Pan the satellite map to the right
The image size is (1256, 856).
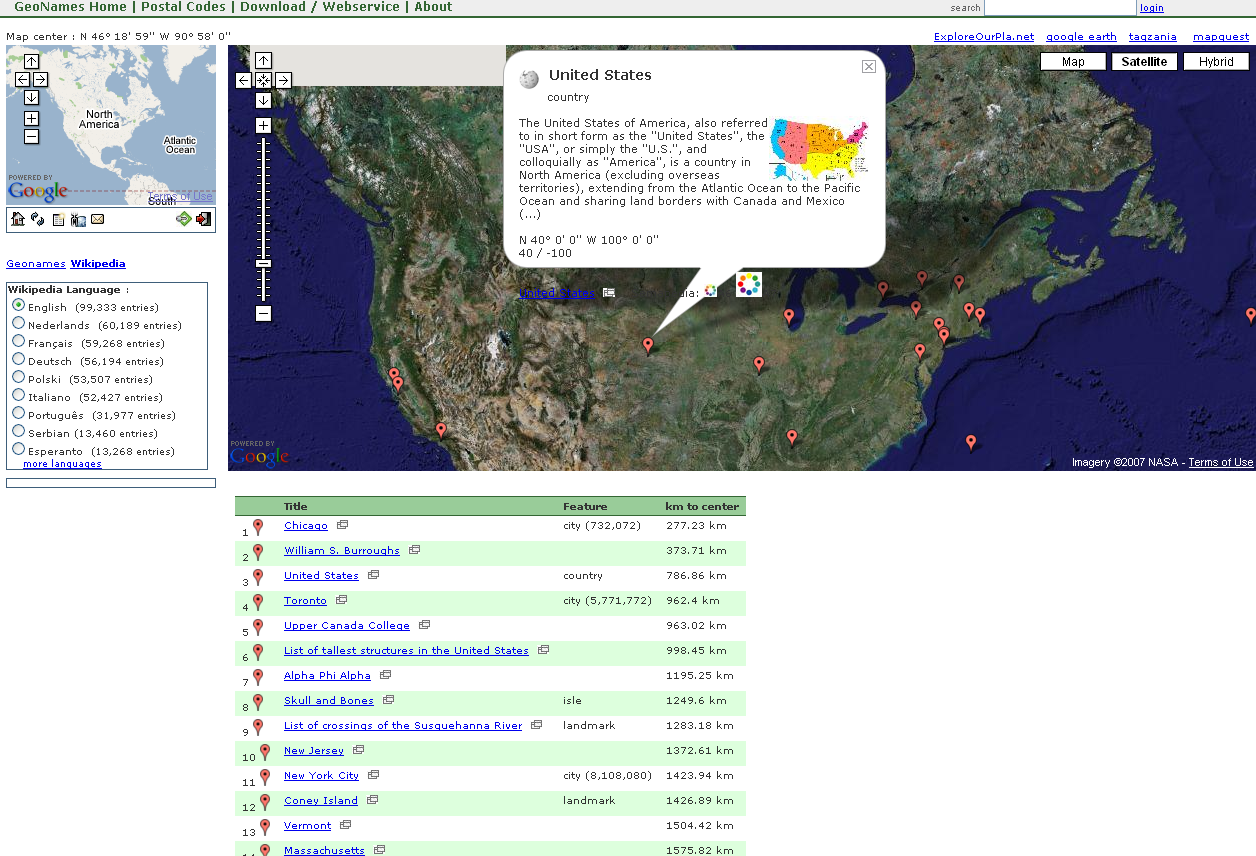(x=283, y=80)
